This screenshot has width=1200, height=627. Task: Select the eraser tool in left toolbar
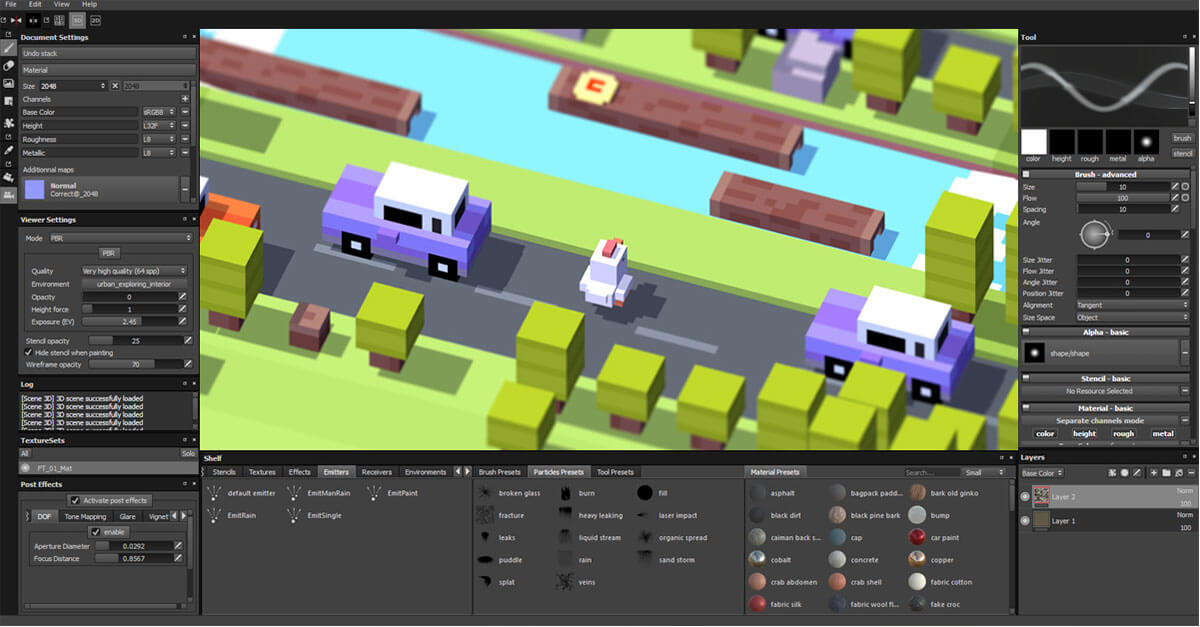point(9,66)
